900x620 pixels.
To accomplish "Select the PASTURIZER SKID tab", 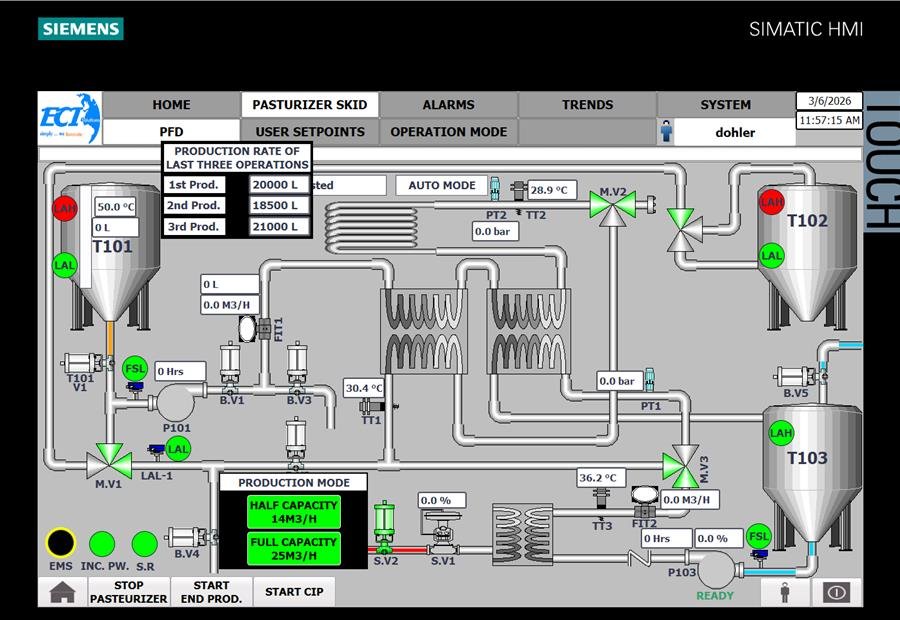I will pos(309,104).
